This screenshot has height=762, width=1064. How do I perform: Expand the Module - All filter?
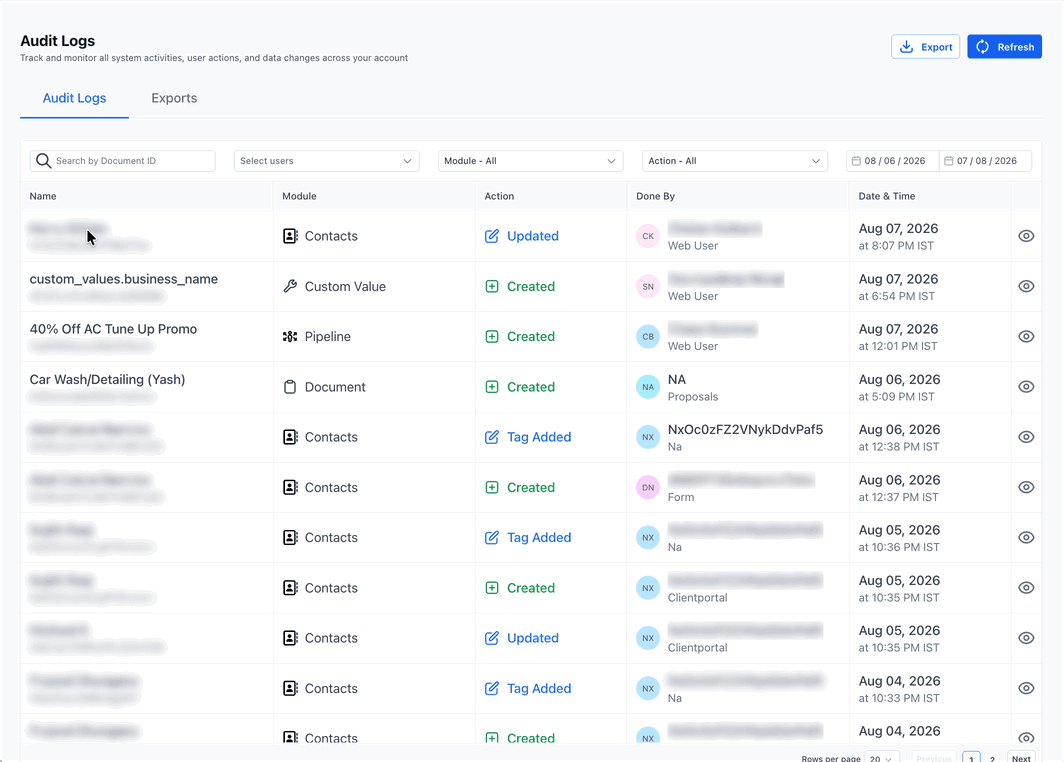(x=531, y=161)
